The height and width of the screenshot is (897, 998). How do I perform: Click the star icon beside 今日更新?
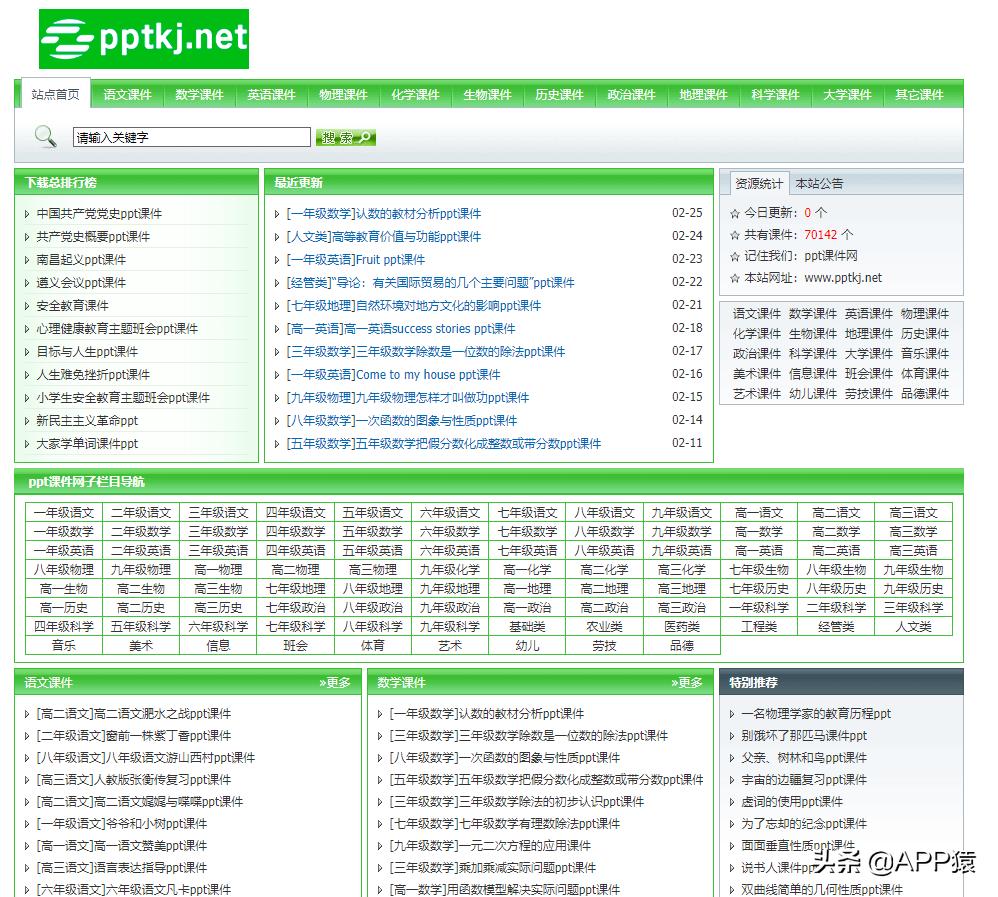coord(735,213)
